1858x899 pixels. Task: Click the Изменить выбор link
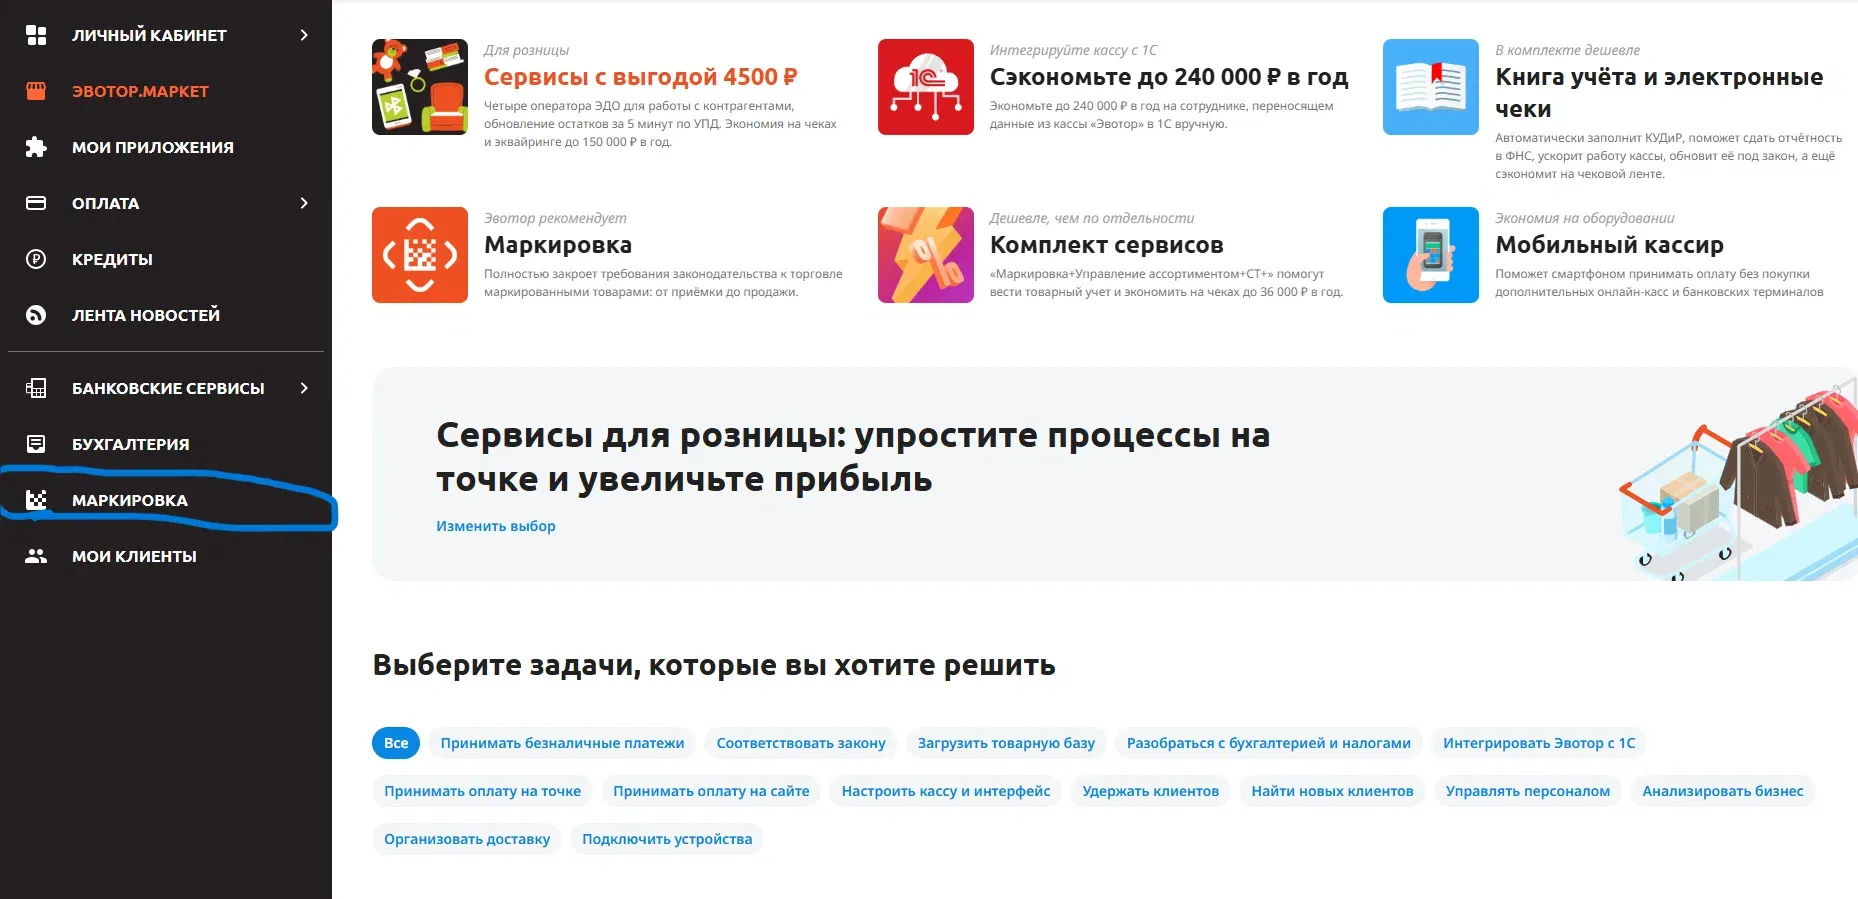(495, 526)
